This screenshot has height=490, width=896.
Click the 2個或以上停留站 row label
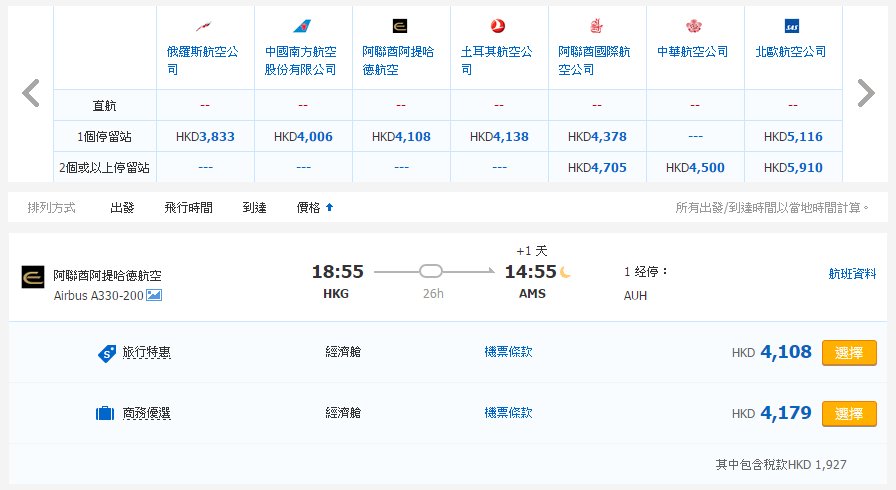105,167
